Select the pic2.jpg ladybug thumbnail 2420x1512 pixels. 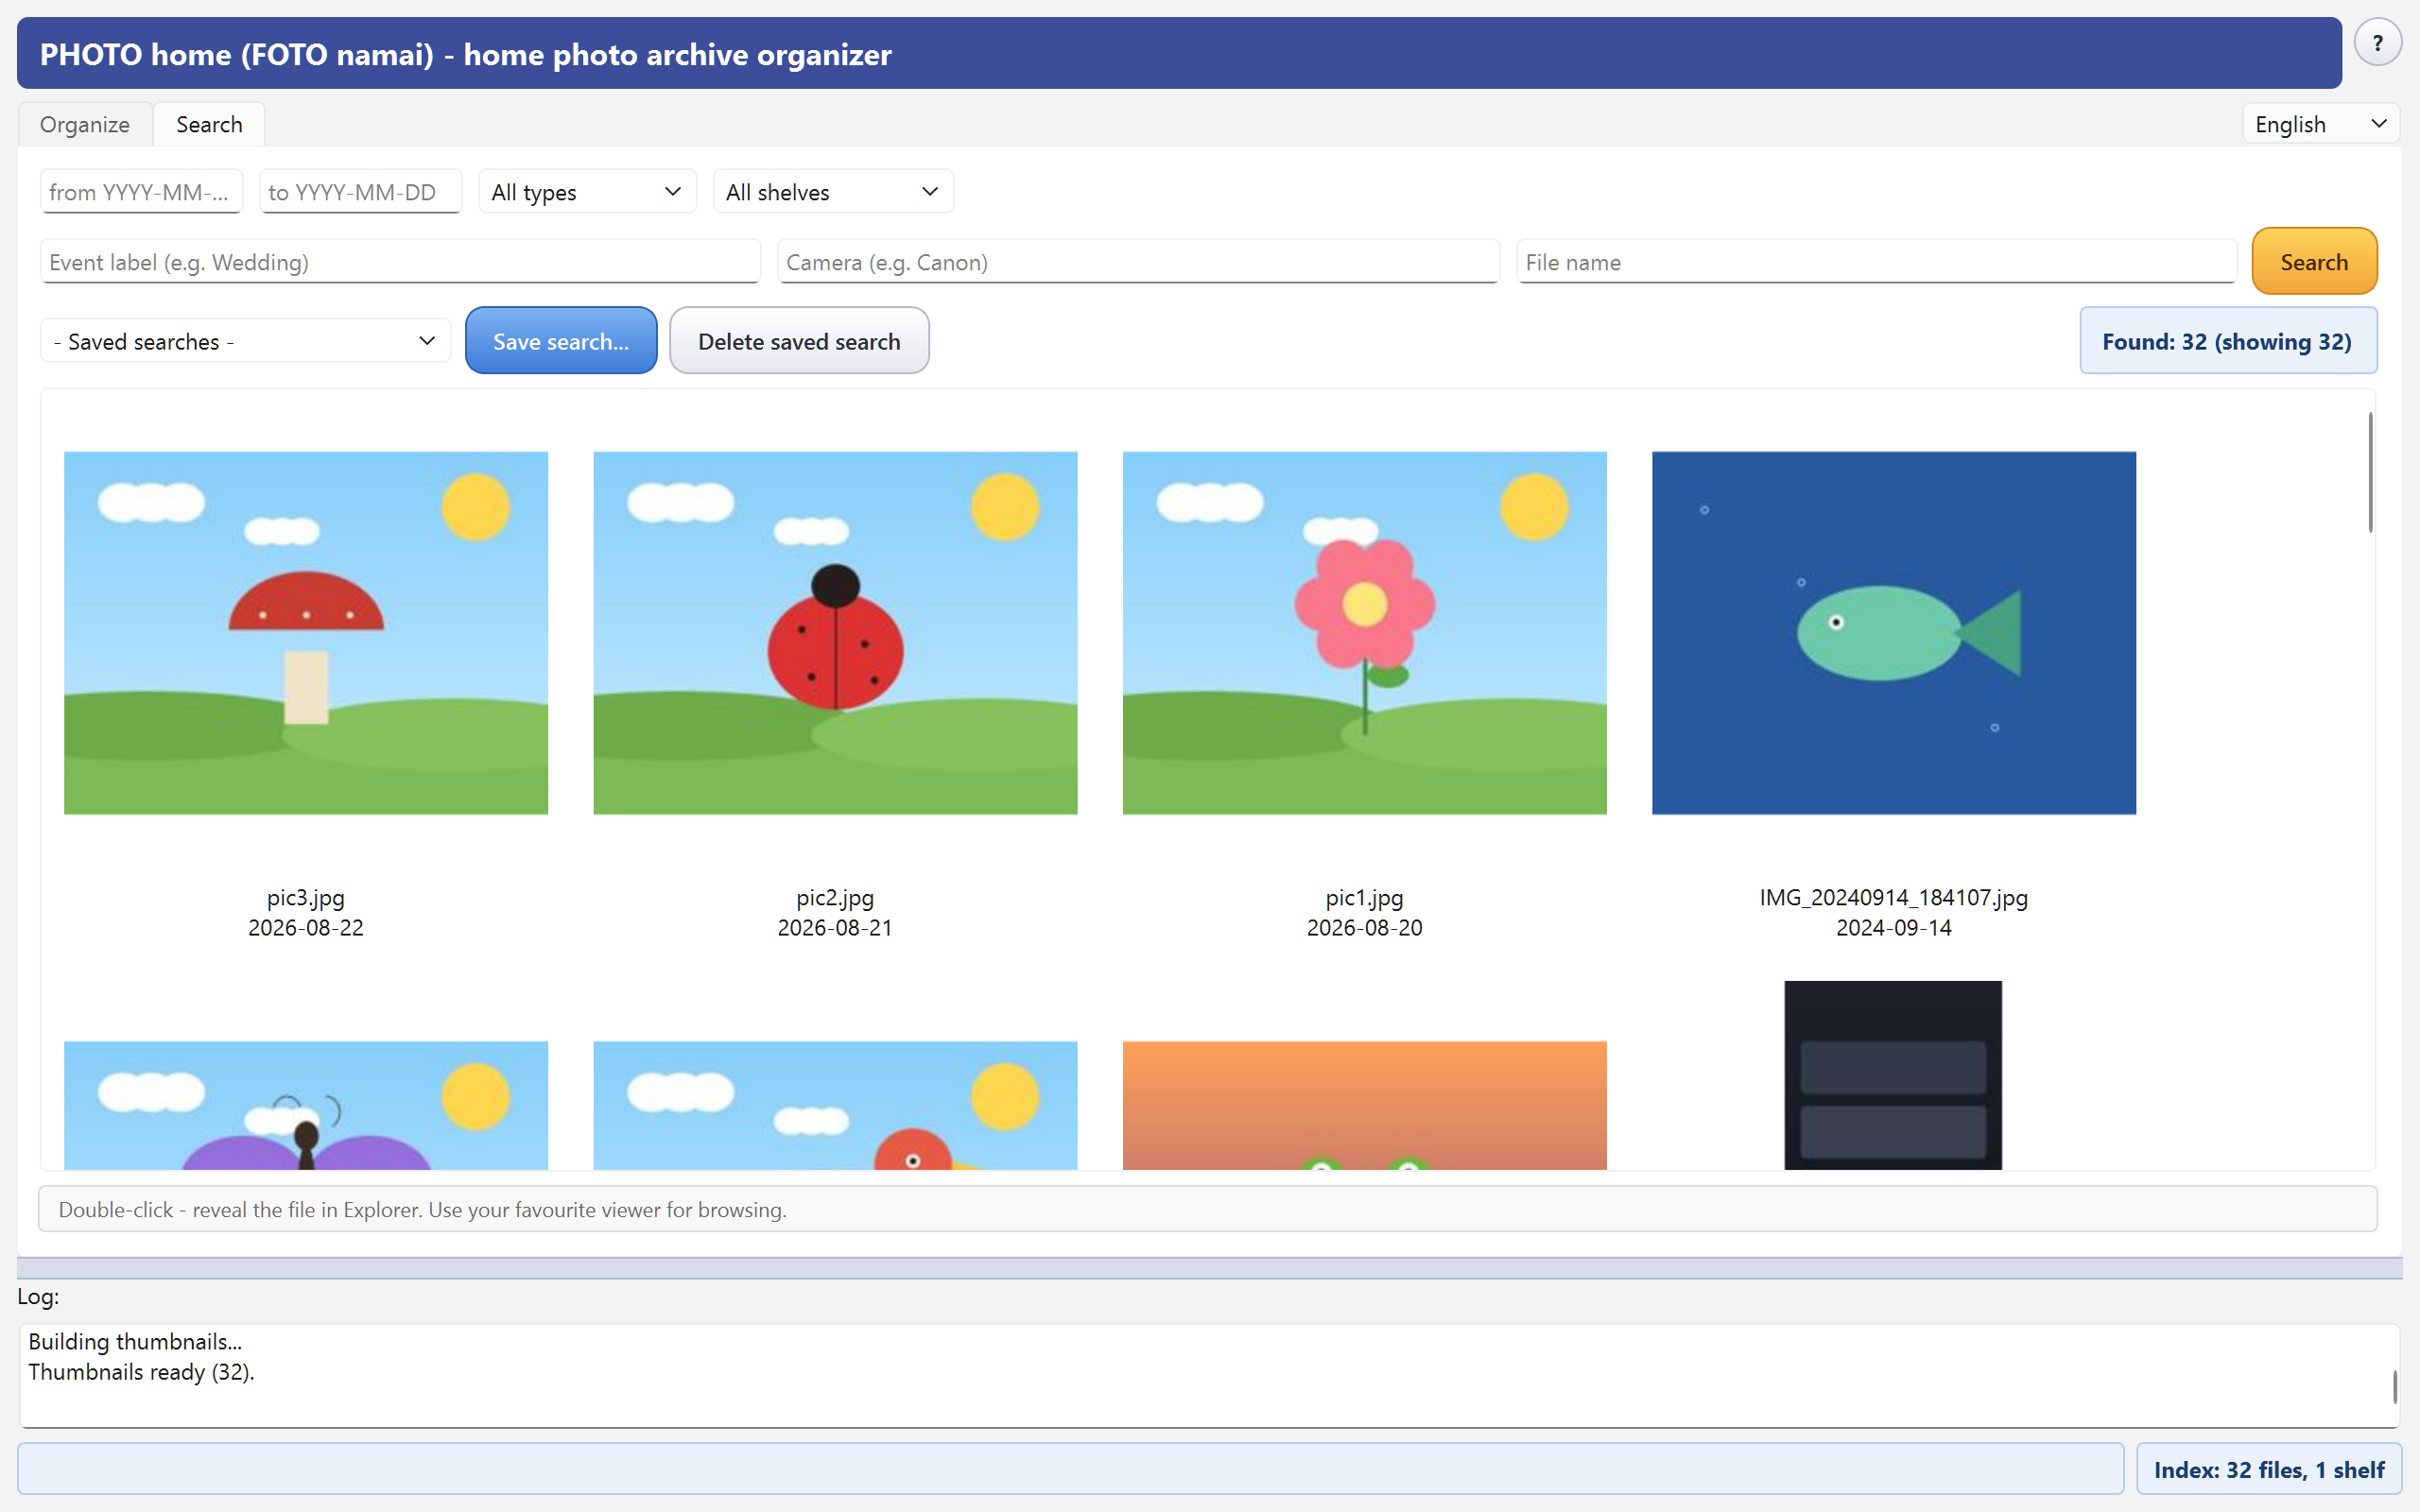[x=835, y=633]
